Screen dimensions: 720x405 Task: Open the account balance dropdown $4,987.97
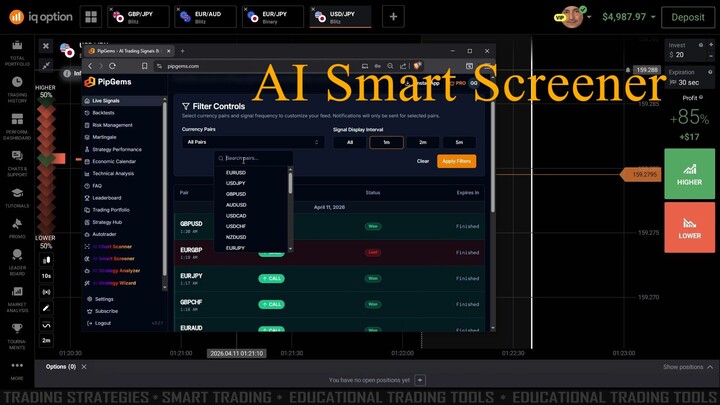pos(629,17)
